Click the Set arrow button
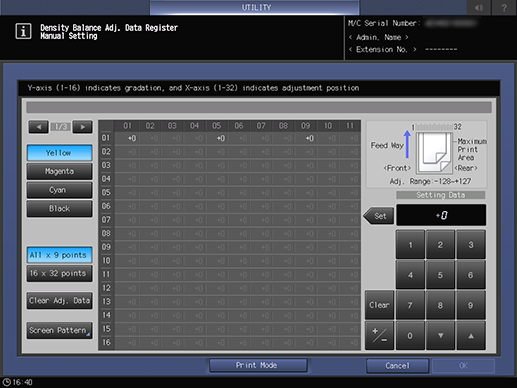This screenshot has height=388, width=517. 379,216
